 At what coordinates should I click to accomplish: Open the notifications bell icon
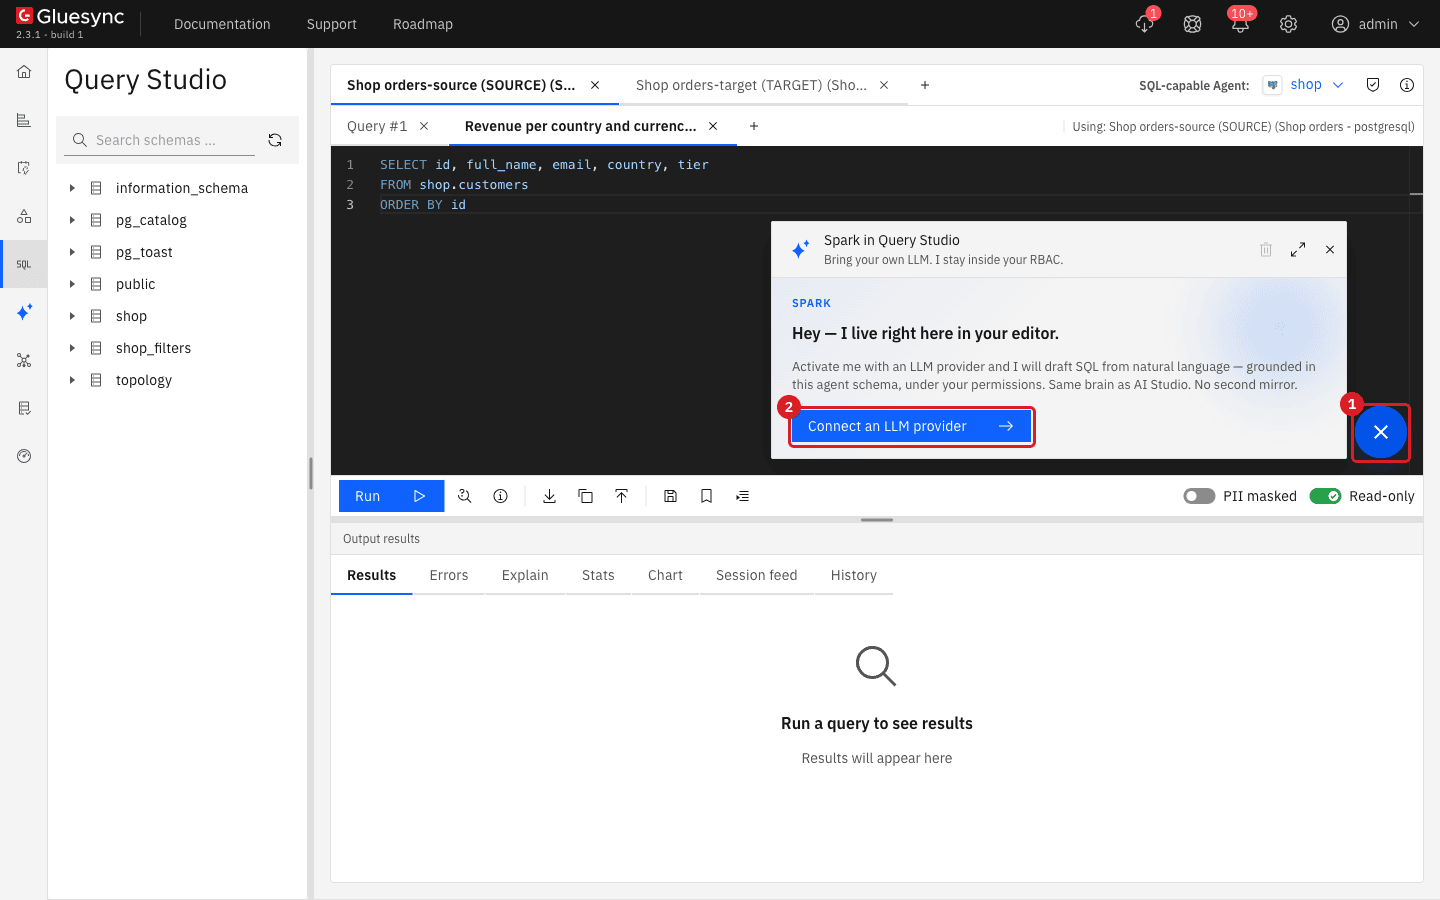click(x=1240, y=24)
